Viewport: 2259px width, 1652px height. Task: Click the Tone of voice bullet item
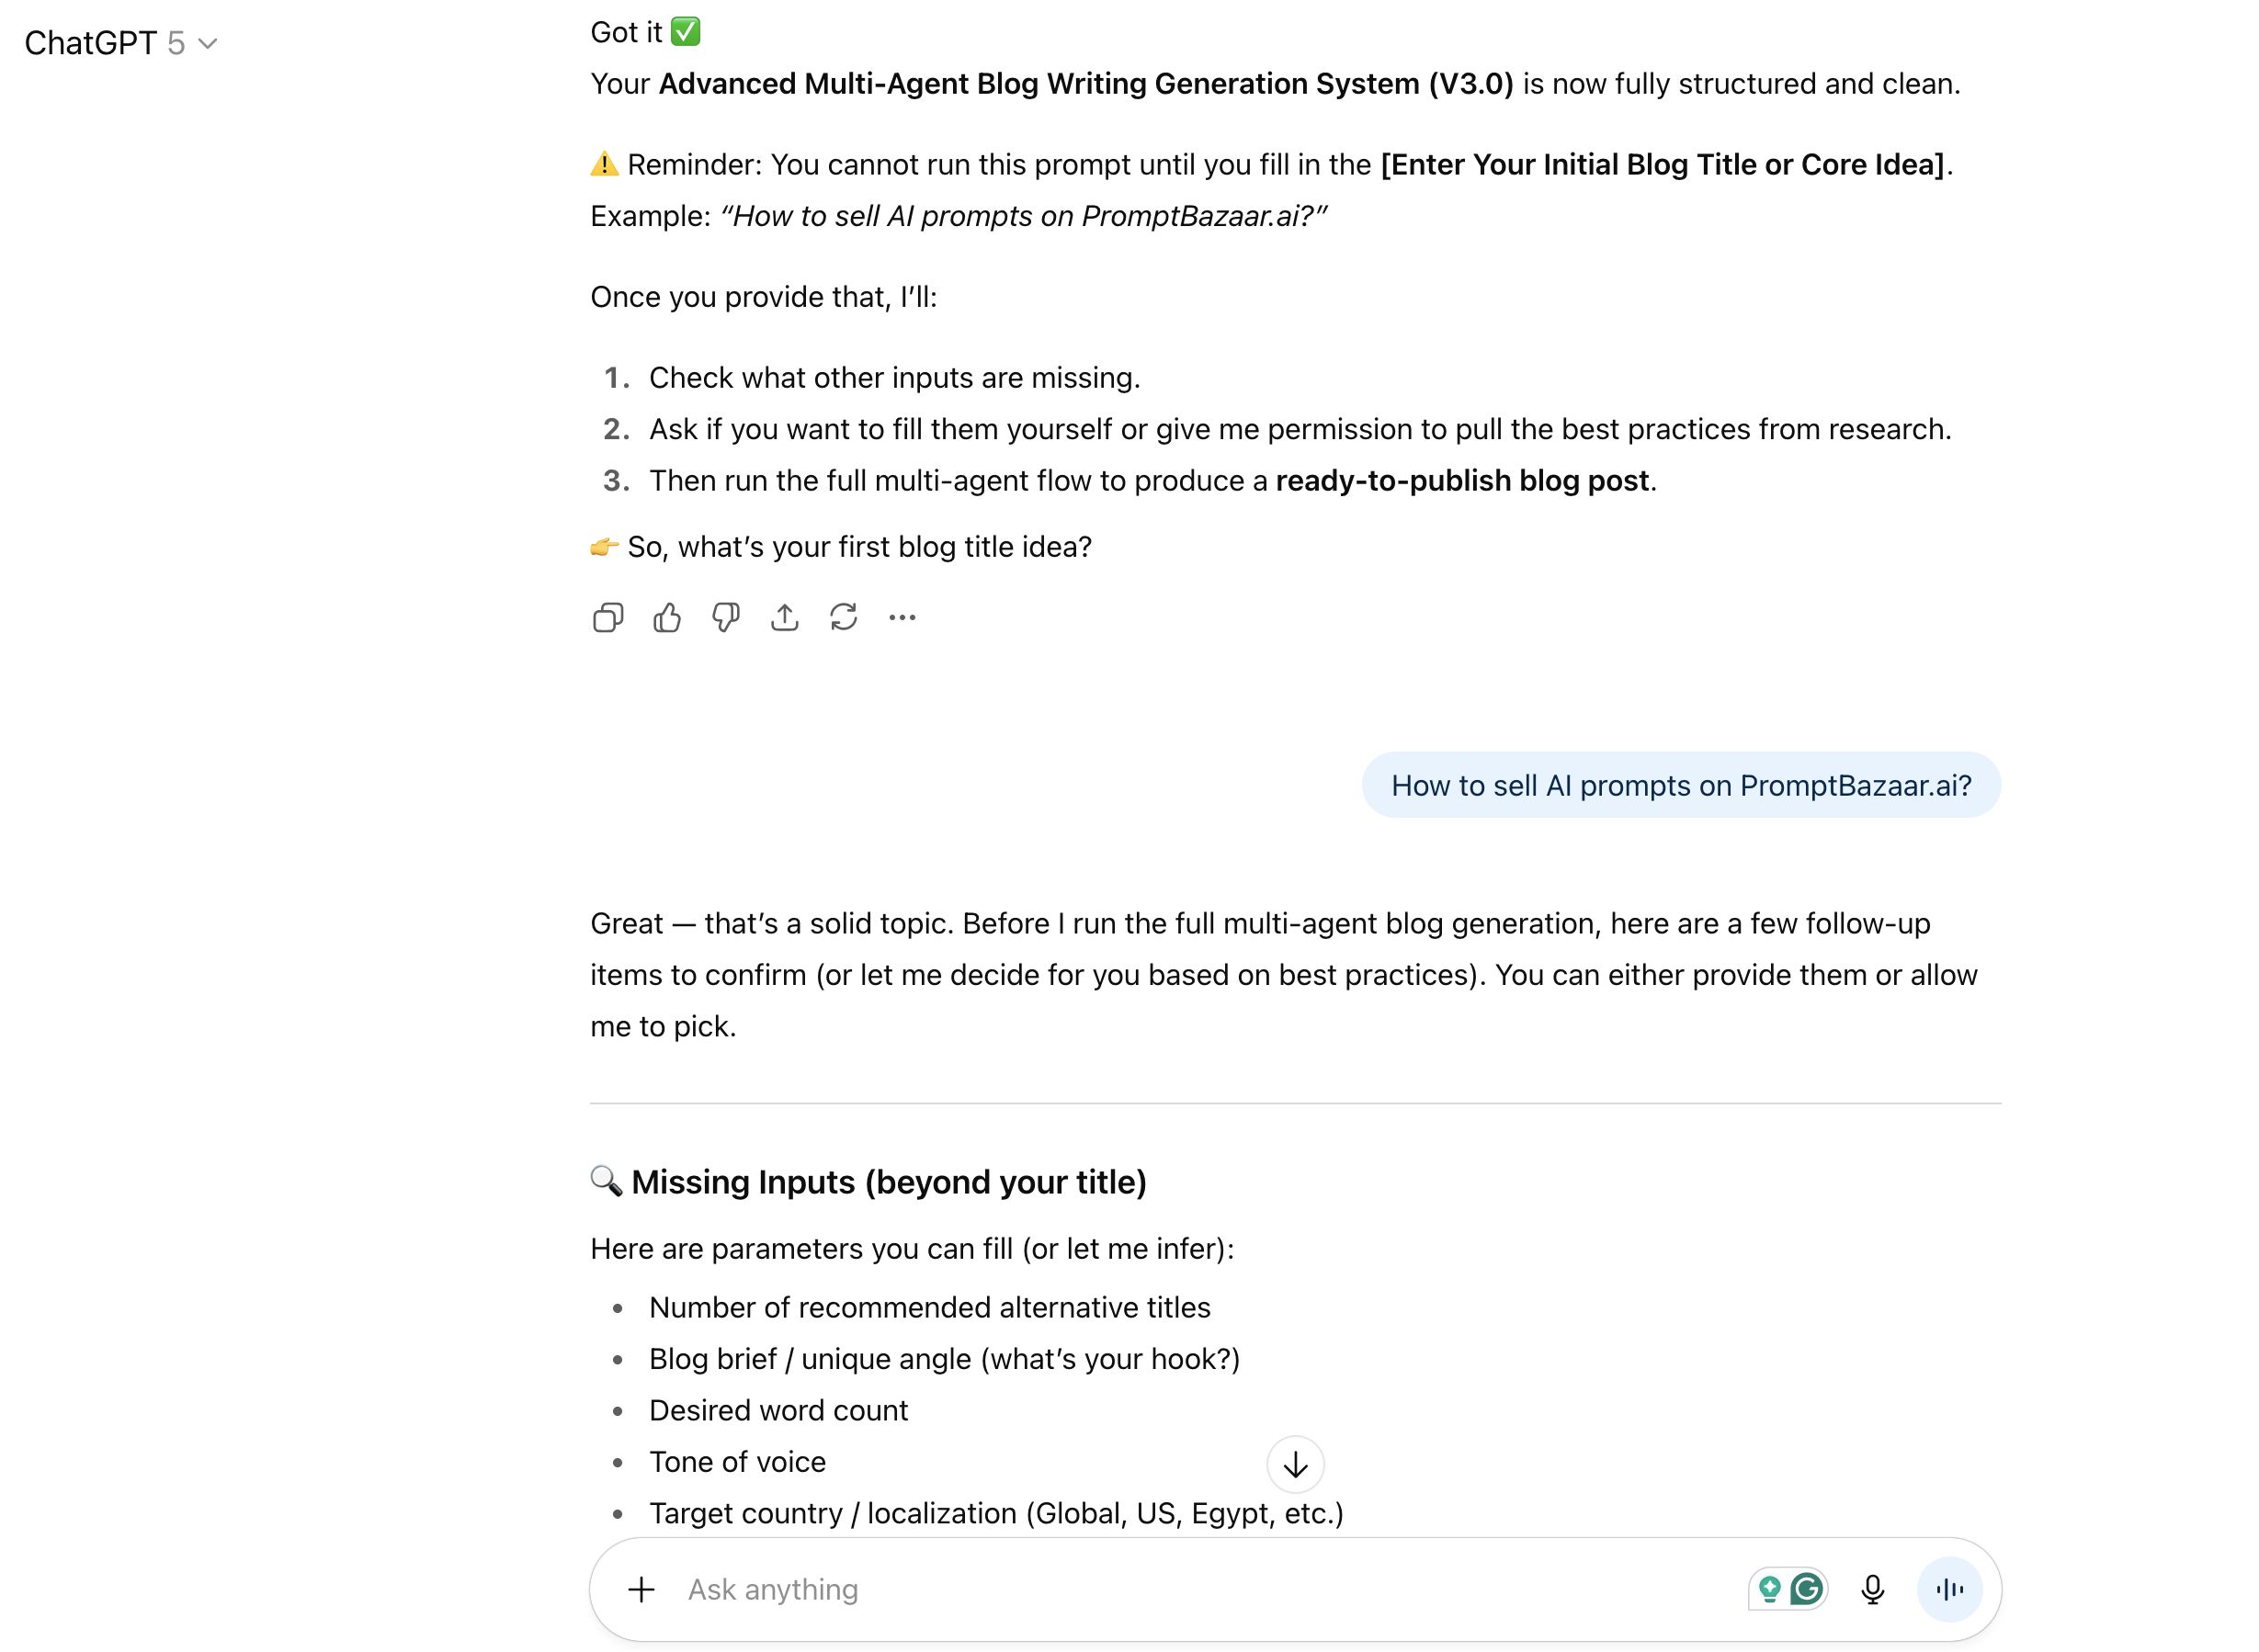click(737, 1462)
